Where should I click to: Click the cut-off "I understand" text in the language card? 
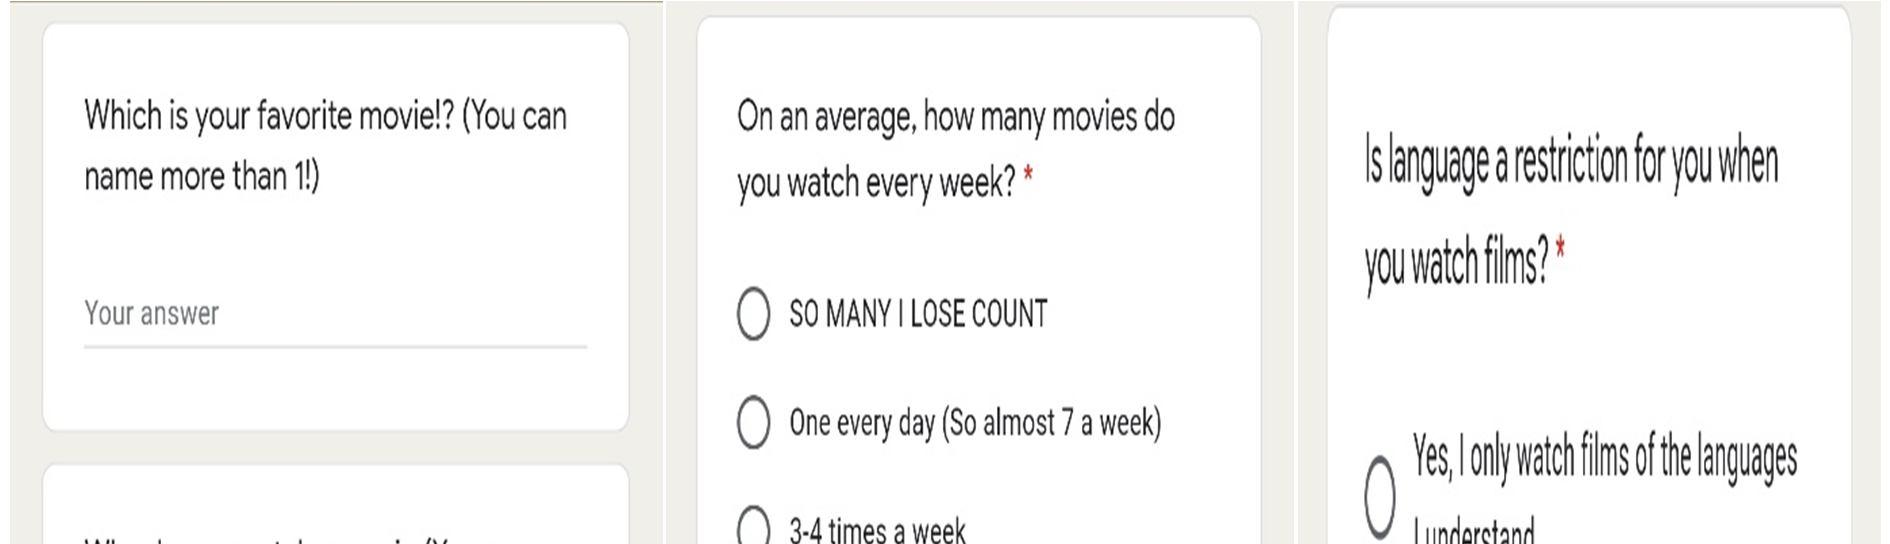tap(1473, 531)
